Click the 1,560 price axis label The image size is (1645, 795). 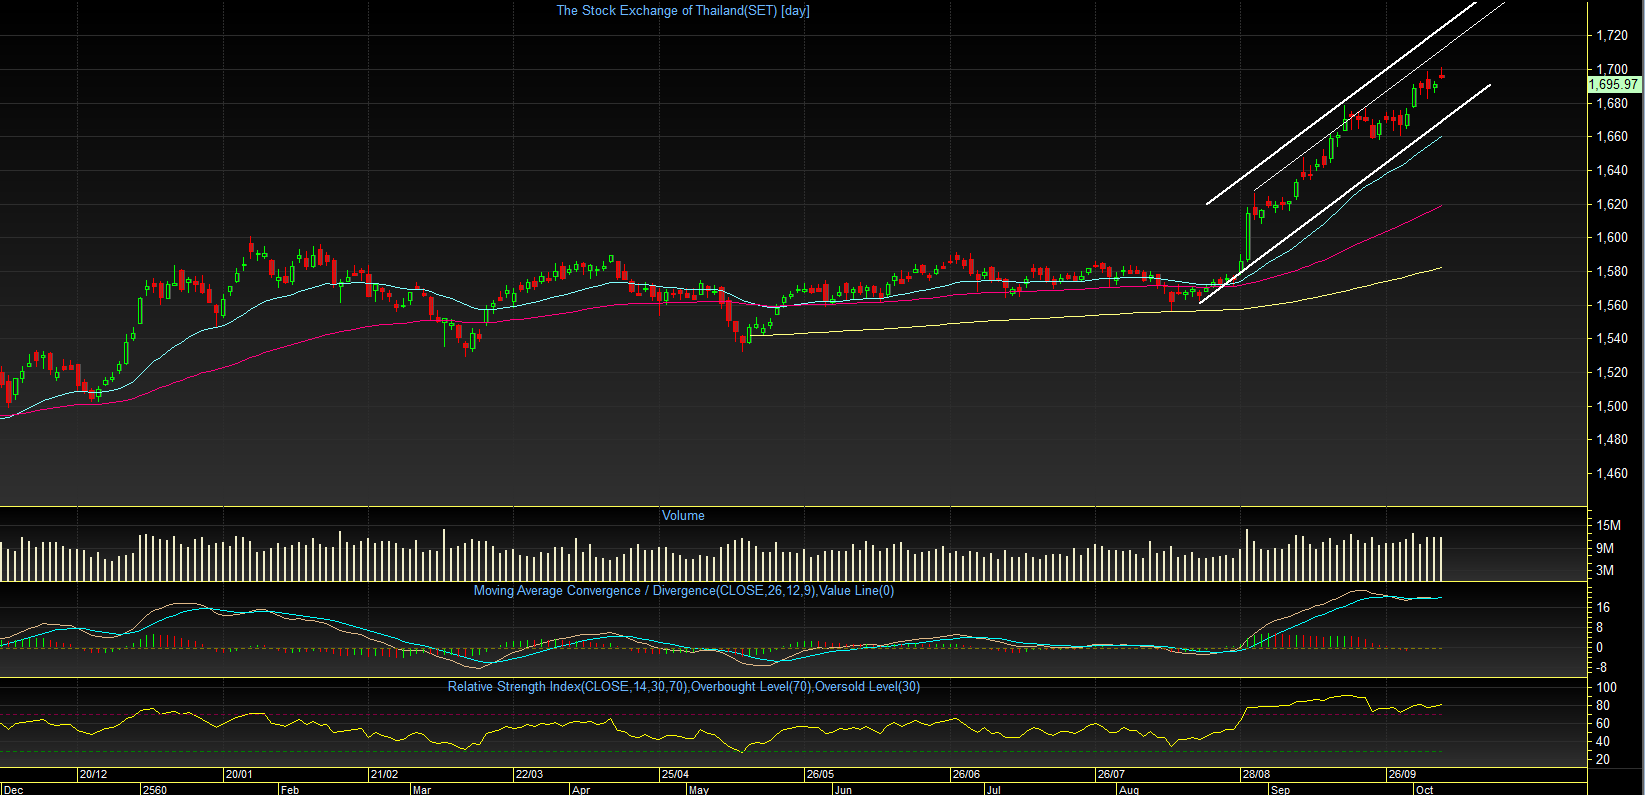tap(1612, 306)
